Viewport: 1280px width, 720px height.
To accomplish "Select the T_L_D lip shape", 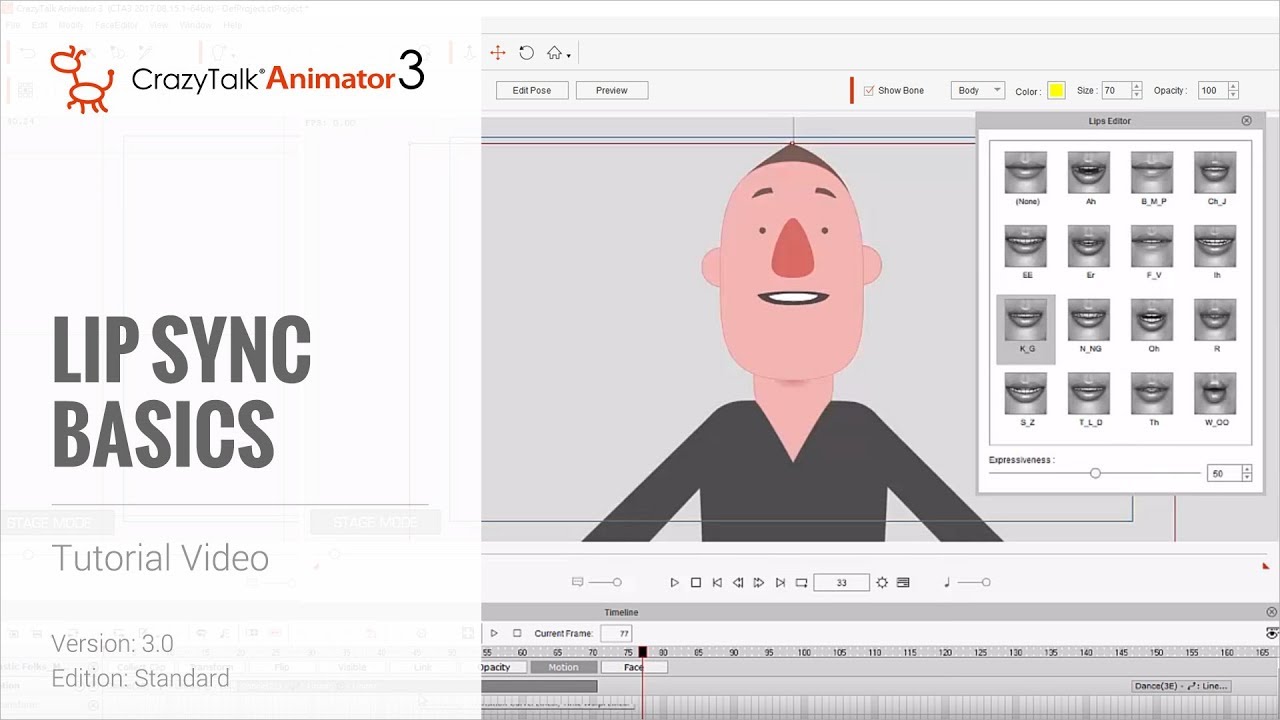I will (x=1089, y=399).
